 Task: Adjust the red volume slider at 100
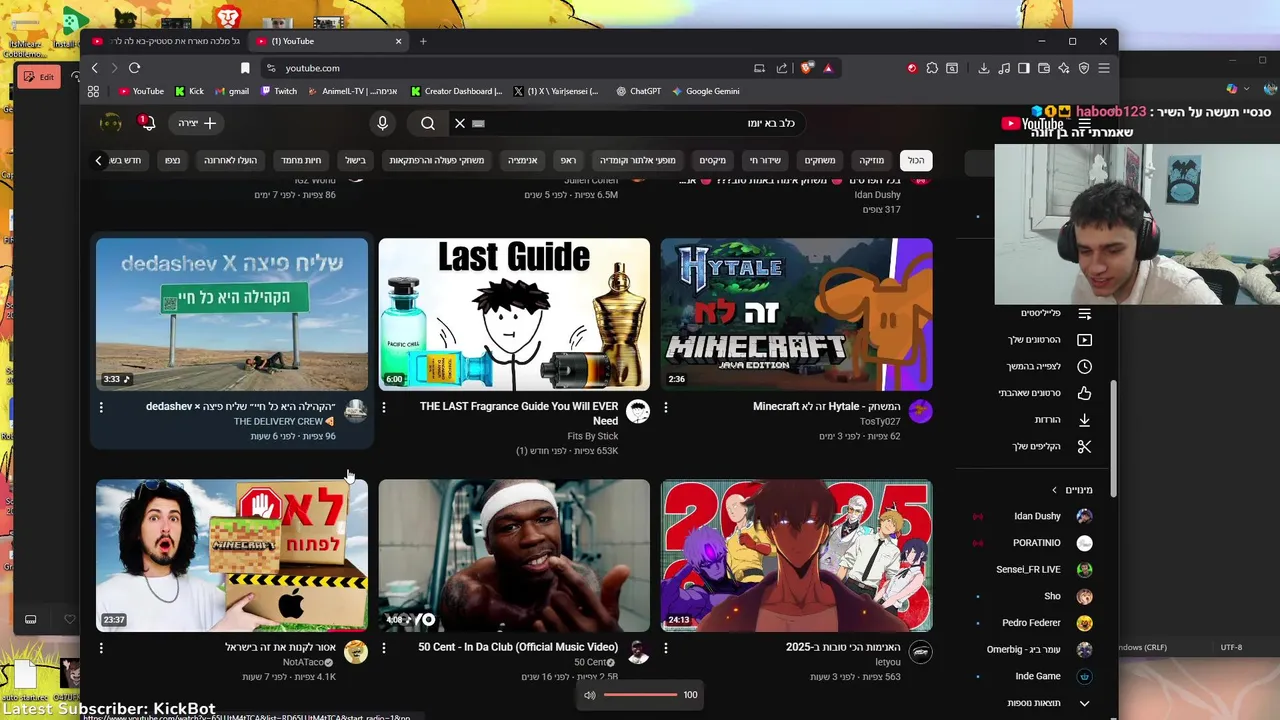point(640,695)
